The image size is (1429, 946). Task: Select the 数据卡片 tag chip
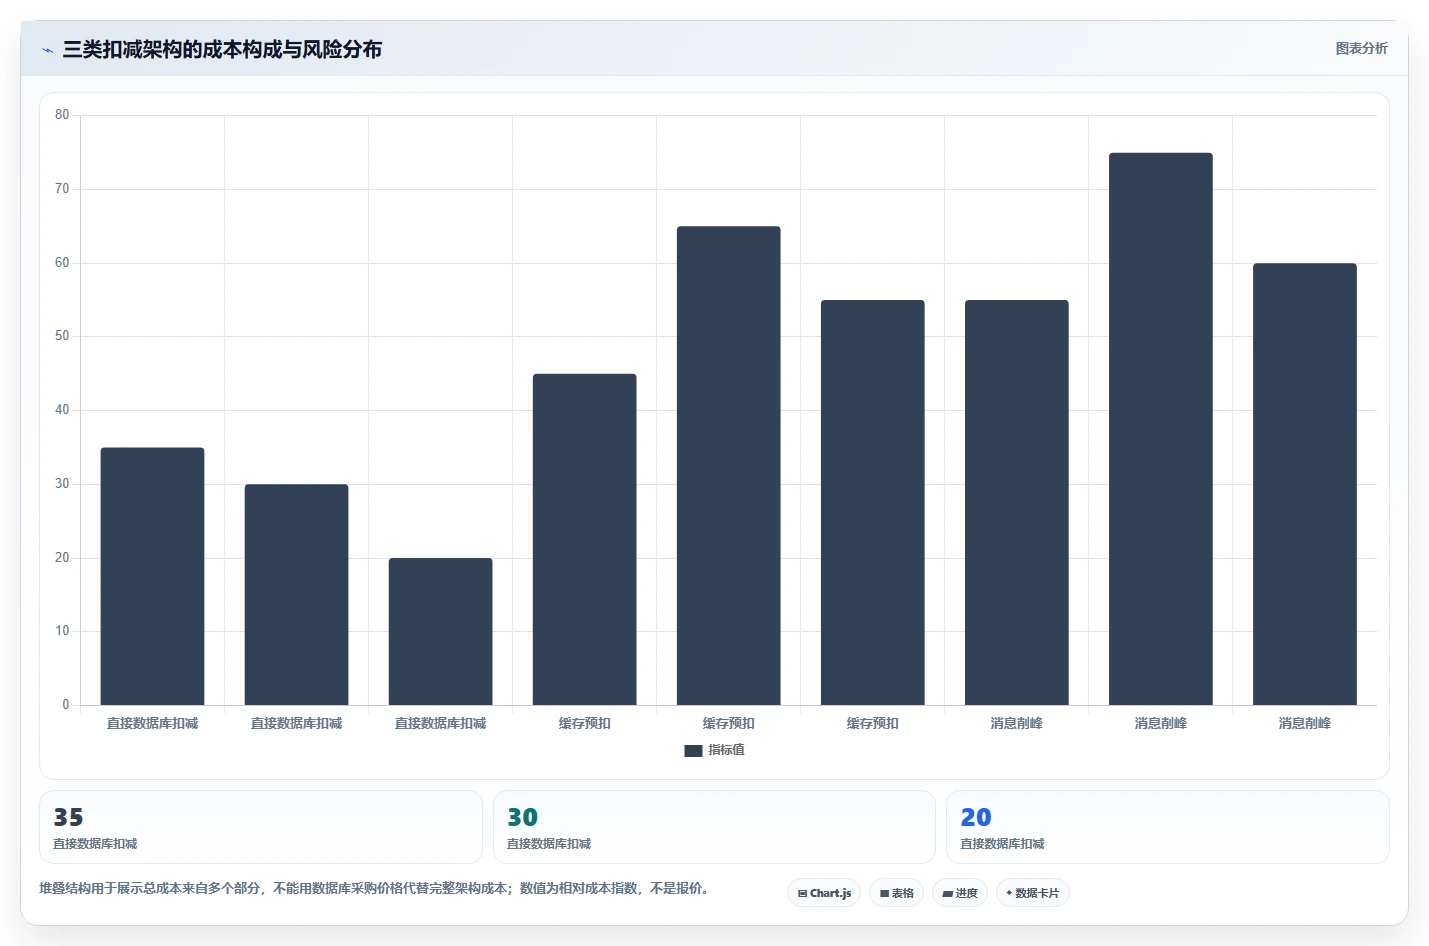(1033, 893)
